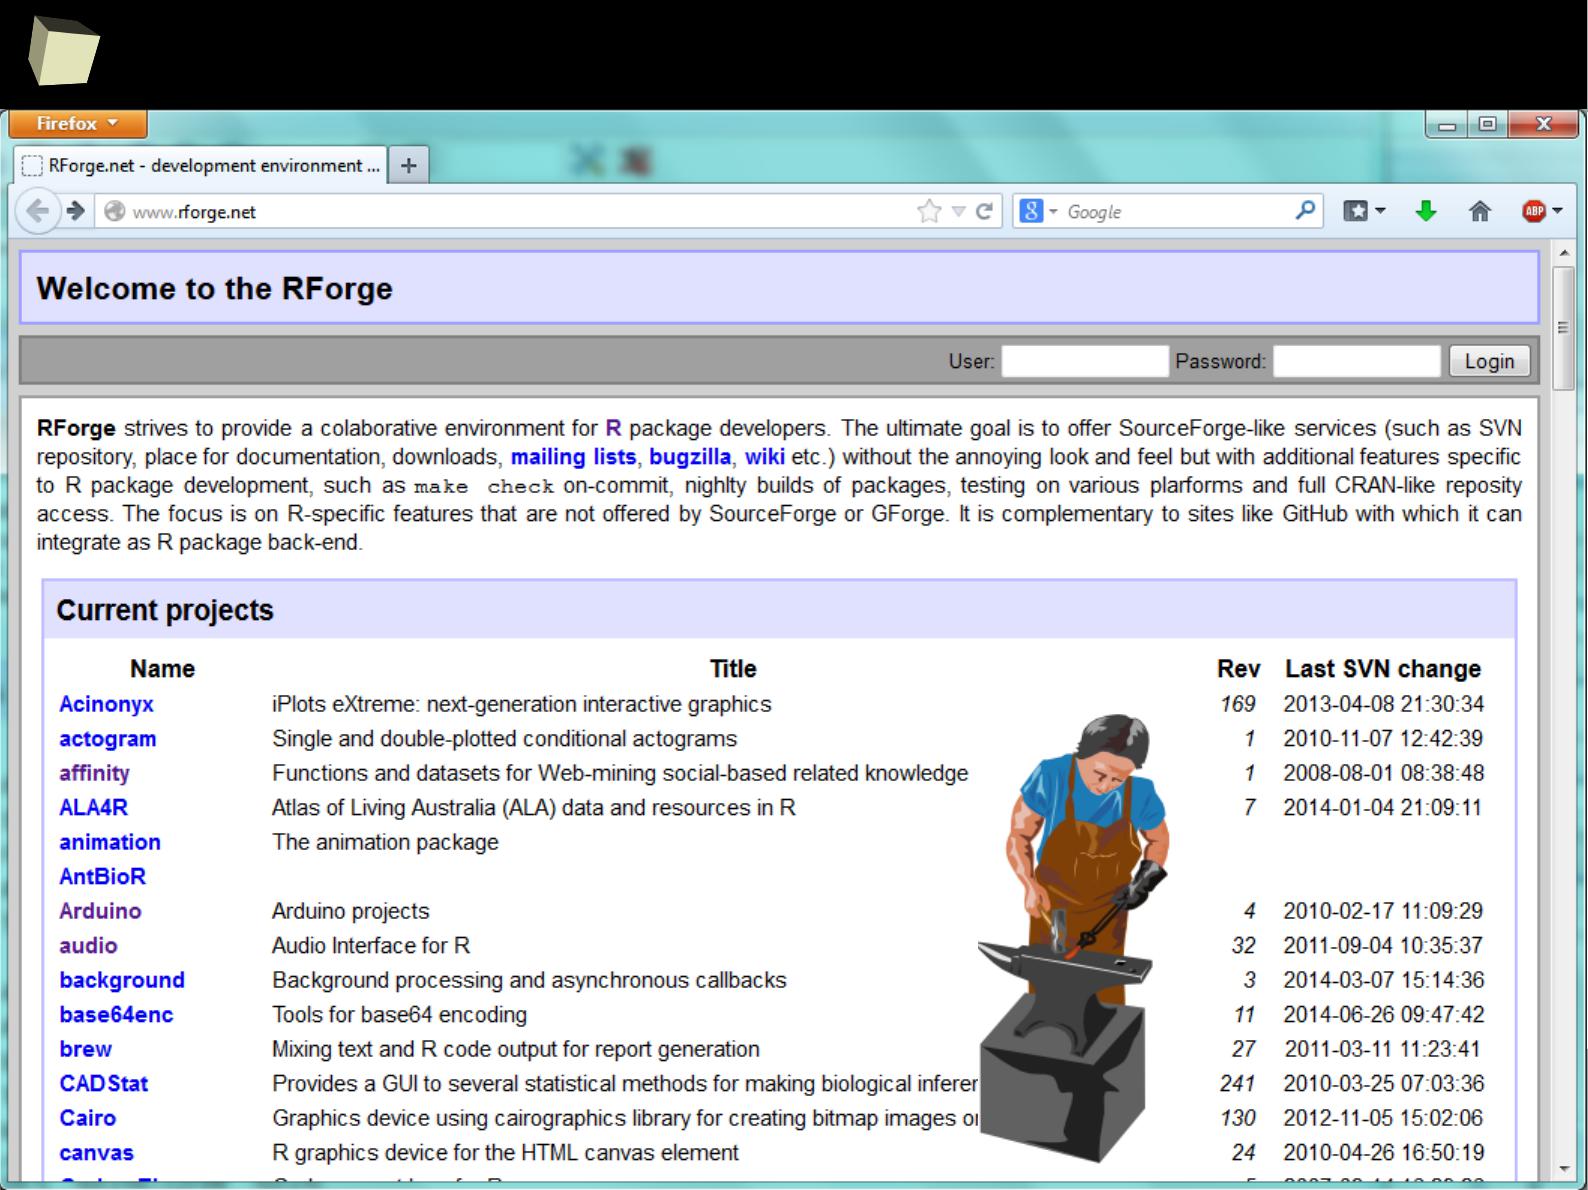This screenshot has width=1588, height=1190.
Task: Open the audio project
Action: (x=88, y=945)
